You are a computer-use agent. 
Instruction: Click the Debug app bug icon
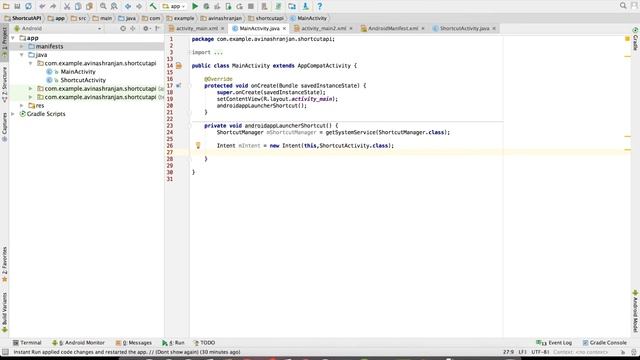(206, 6)
